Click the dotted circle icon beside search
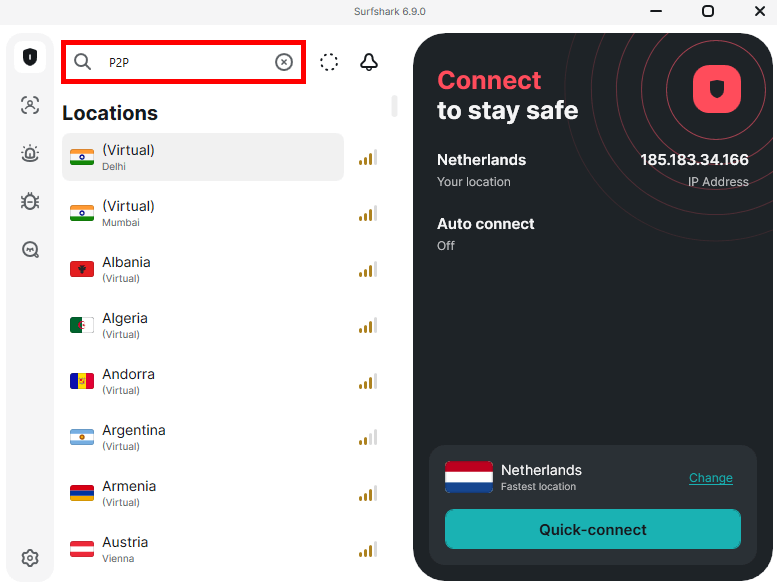777x586 pixels. point(329,62)
